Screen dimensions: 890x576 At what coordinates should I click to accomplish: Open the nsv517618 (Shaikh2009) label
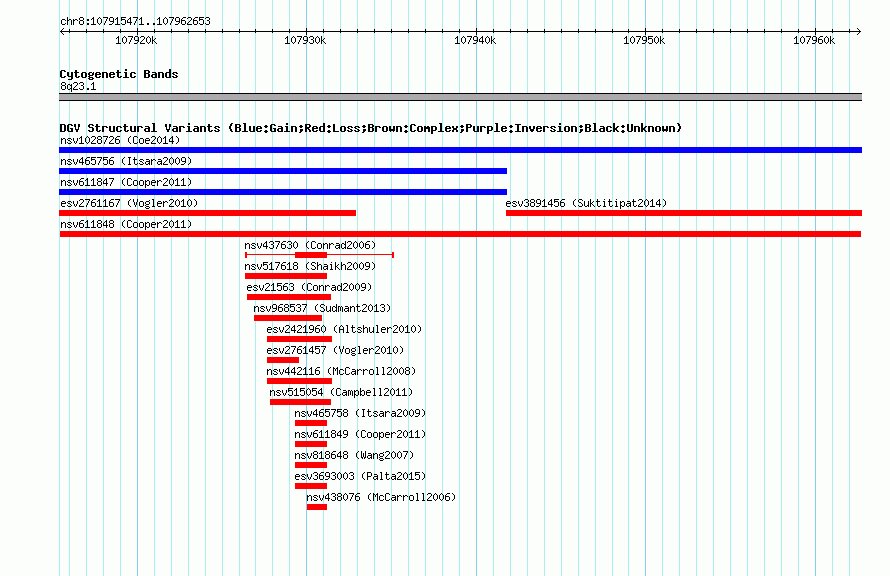point(310,266)
